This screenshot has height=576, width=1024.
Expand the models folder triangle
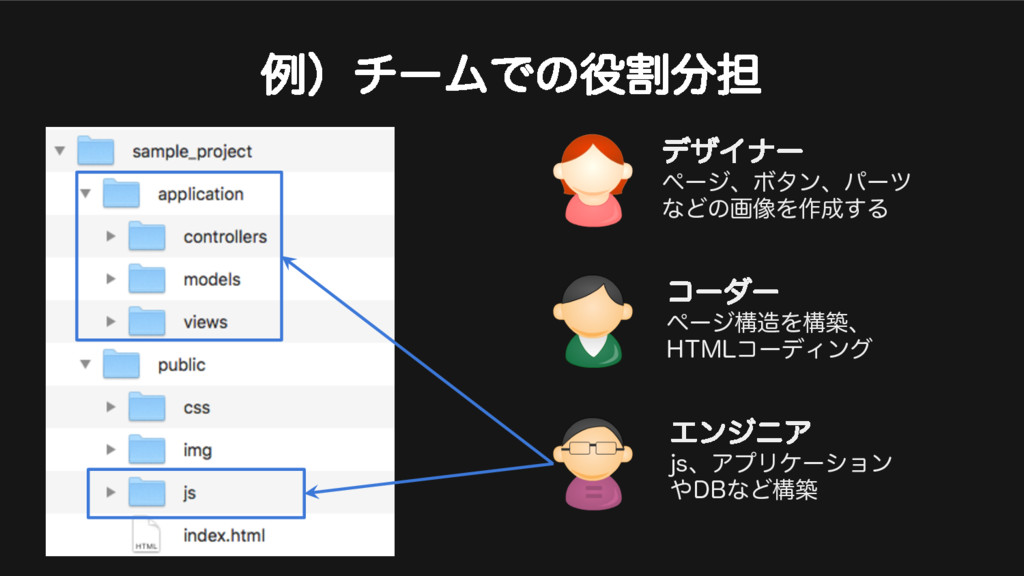click(x=111, y=279)
